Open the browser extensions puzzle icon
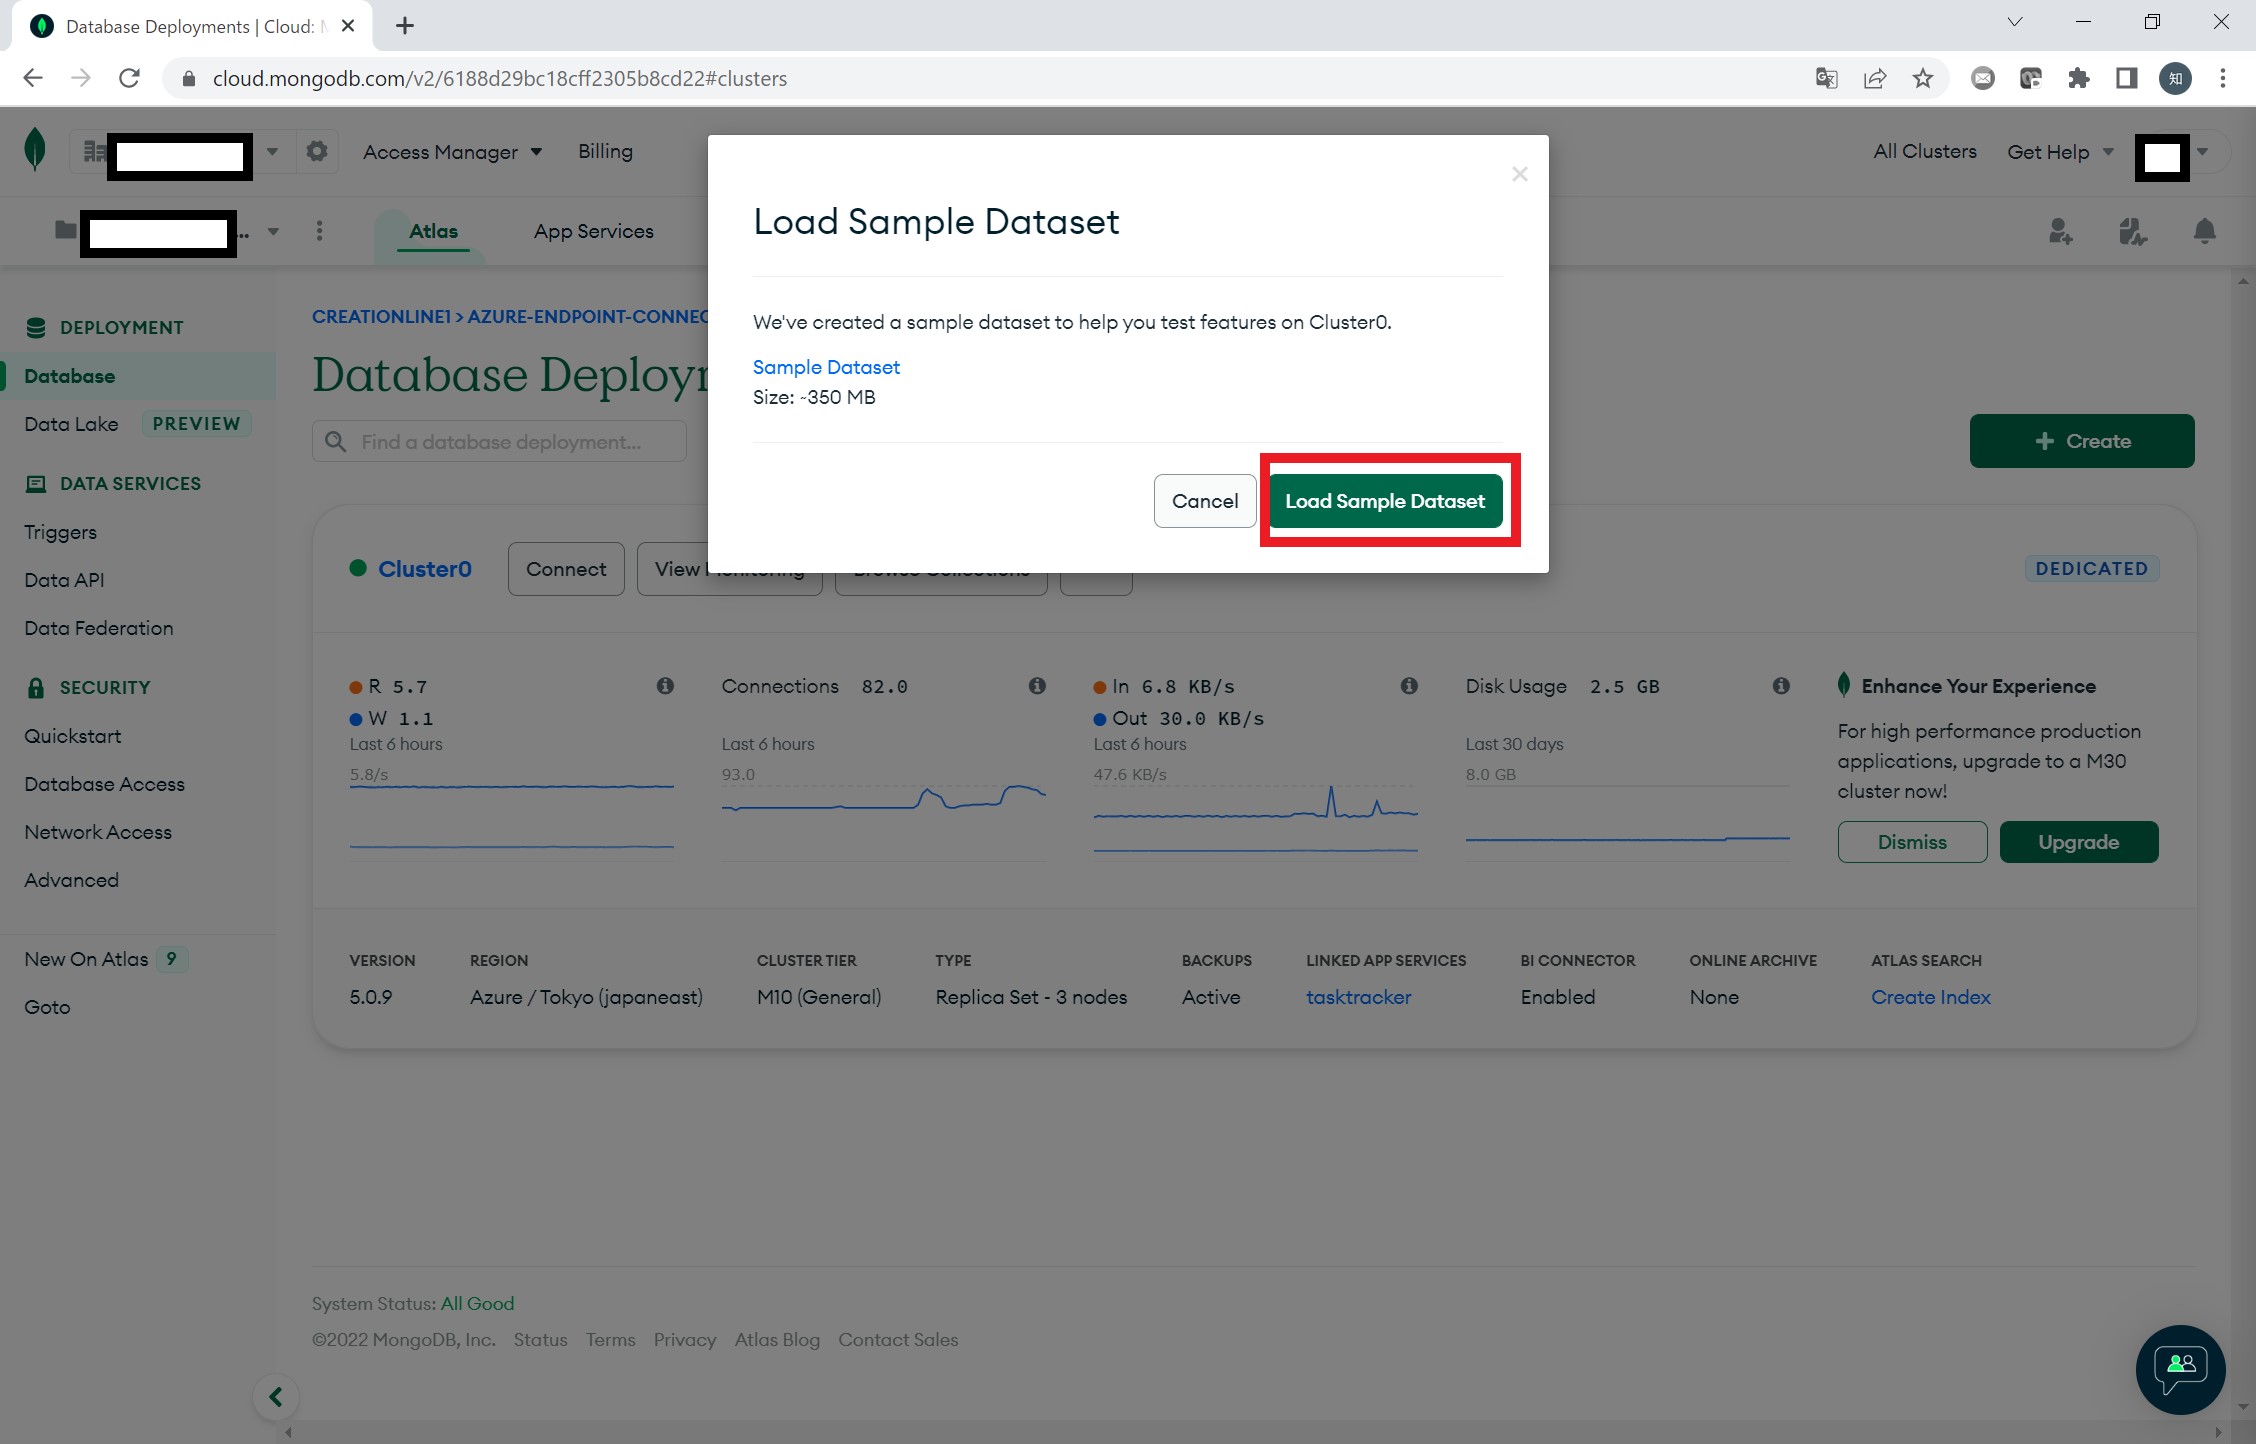Image resolution: width=2256 pixels, height=1444 pixels. pyautogui.click(x=2078, y=78)
